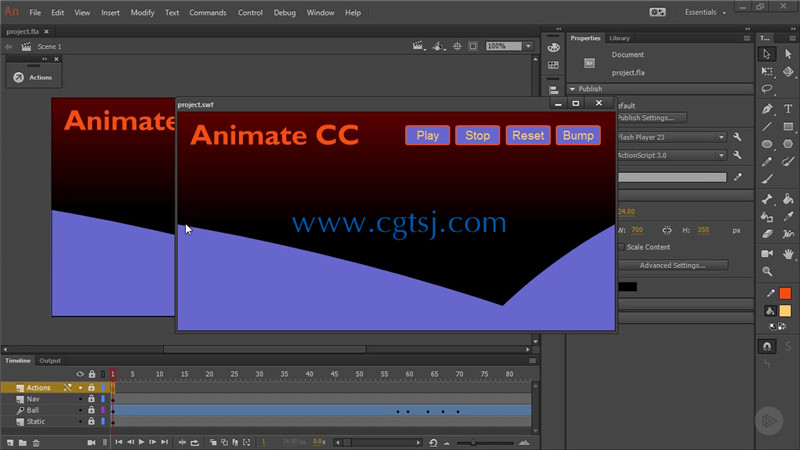
Task: Click Bump button in project.swf window
Action: pos(578,135)
